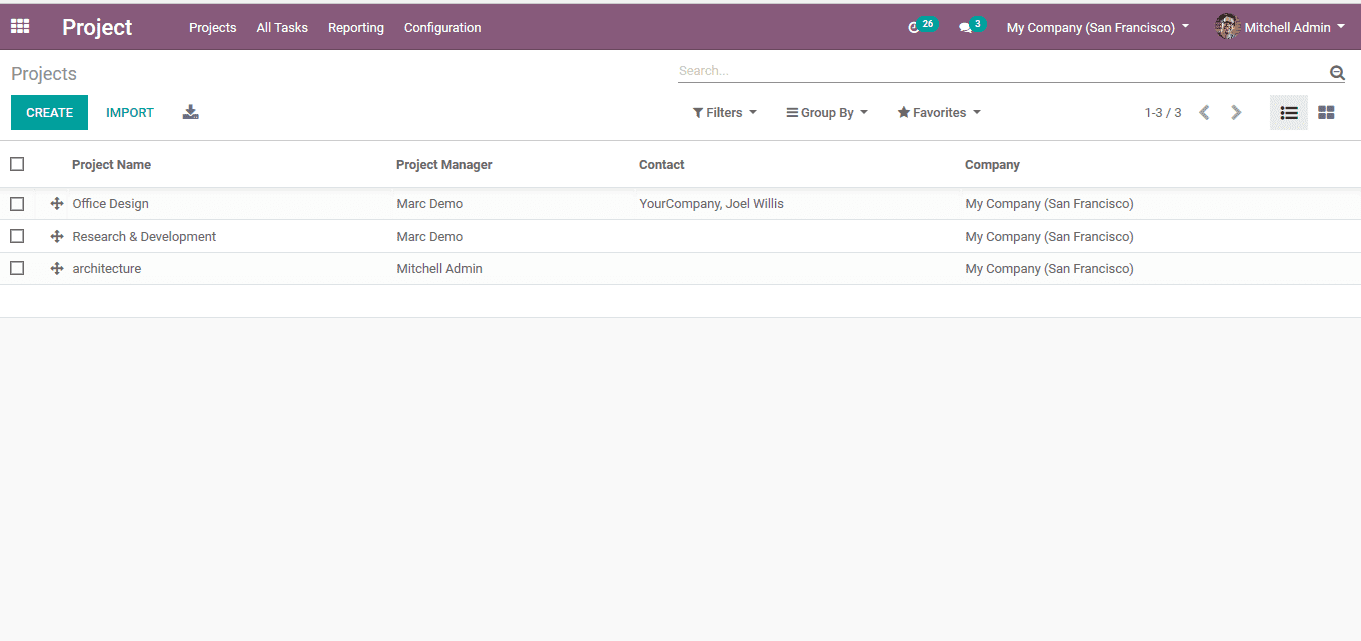This screenshot has height=641, width=1361.
Task: Open the Filters dropdown
Action: (x=725, y=113)
